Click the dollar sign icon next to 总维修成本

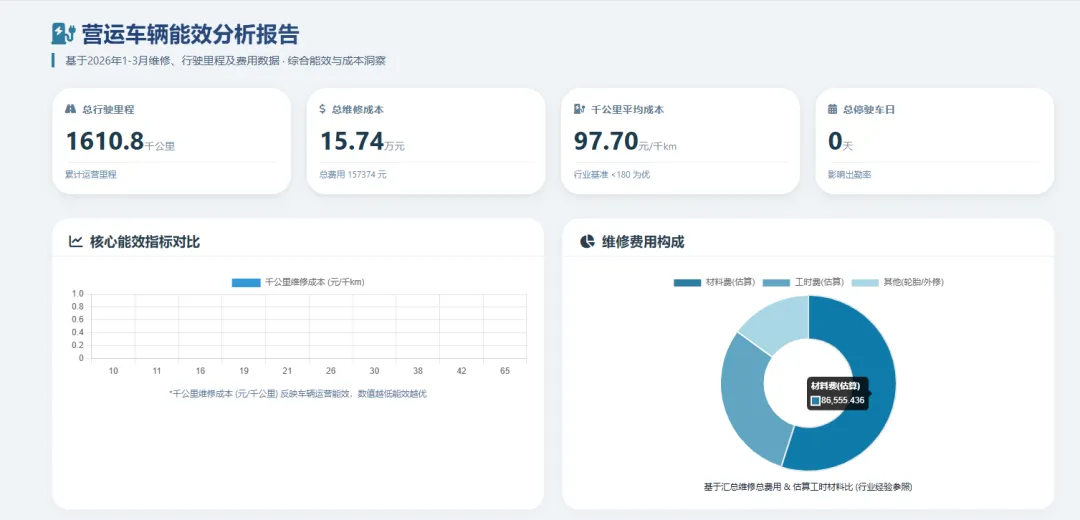pos(322,109)
